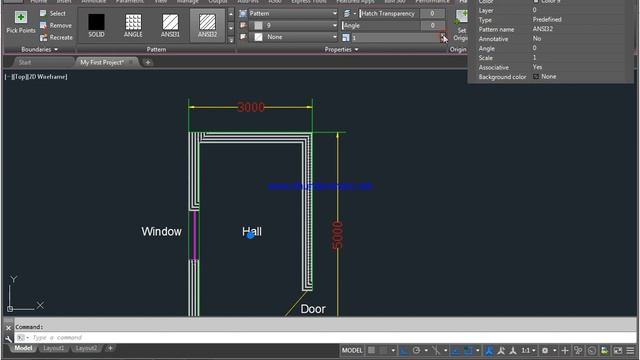Click the hatch pattern scale value field

(x=395, y=38)
